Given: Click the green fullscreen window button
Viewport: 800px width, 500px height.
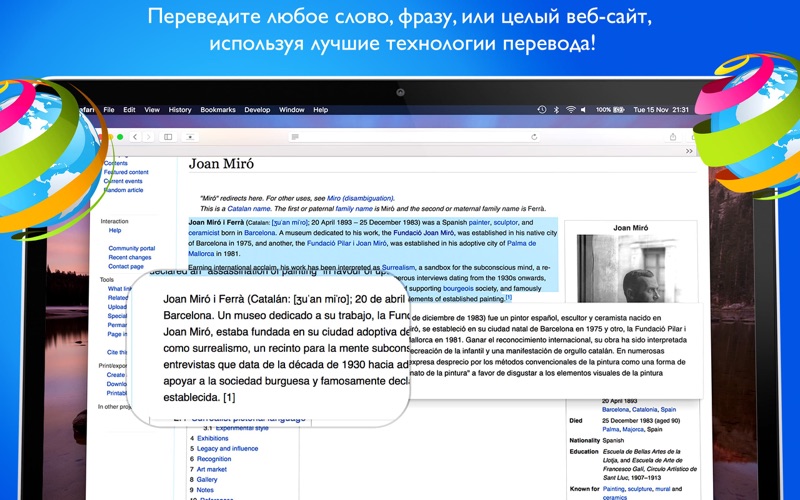Looking at the screenshot, I should click(x=120, y=137).
